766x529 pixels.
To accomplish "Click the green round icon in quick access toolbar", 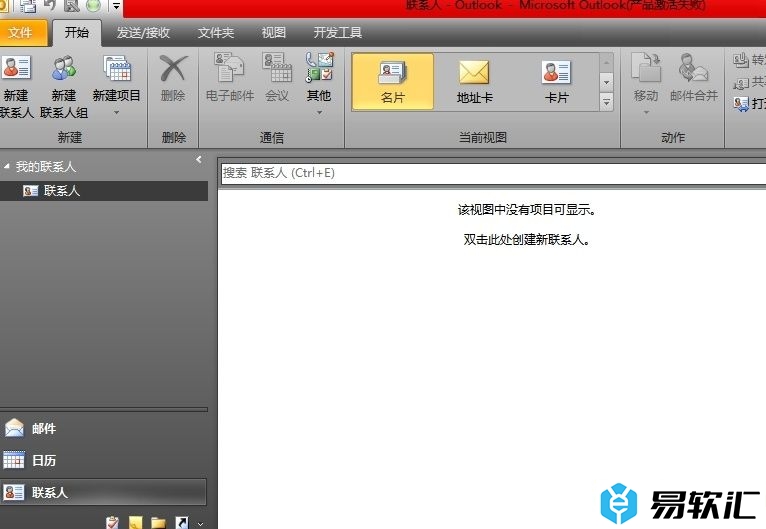I will pos(93,5).
